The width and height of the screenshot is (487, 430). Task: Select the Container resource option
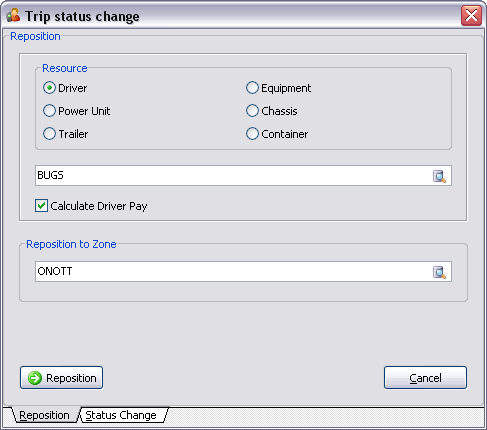coord(252,134)
